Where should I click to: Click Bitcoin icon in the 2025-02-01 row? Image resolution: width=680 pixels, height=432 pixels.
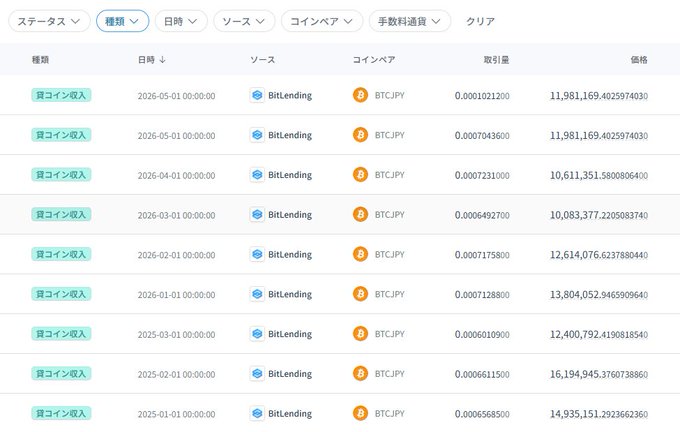[x=360, y=373]
